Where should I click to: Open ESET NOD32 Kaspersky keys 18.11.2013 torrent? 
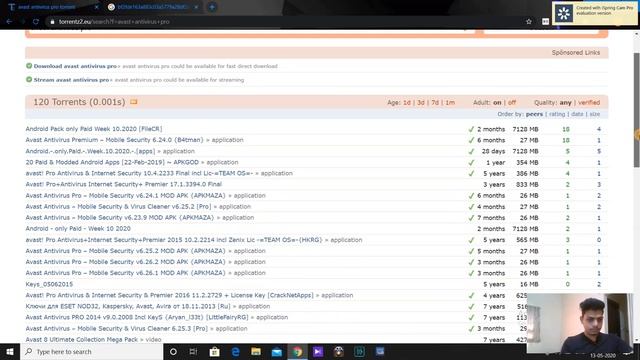128,306
